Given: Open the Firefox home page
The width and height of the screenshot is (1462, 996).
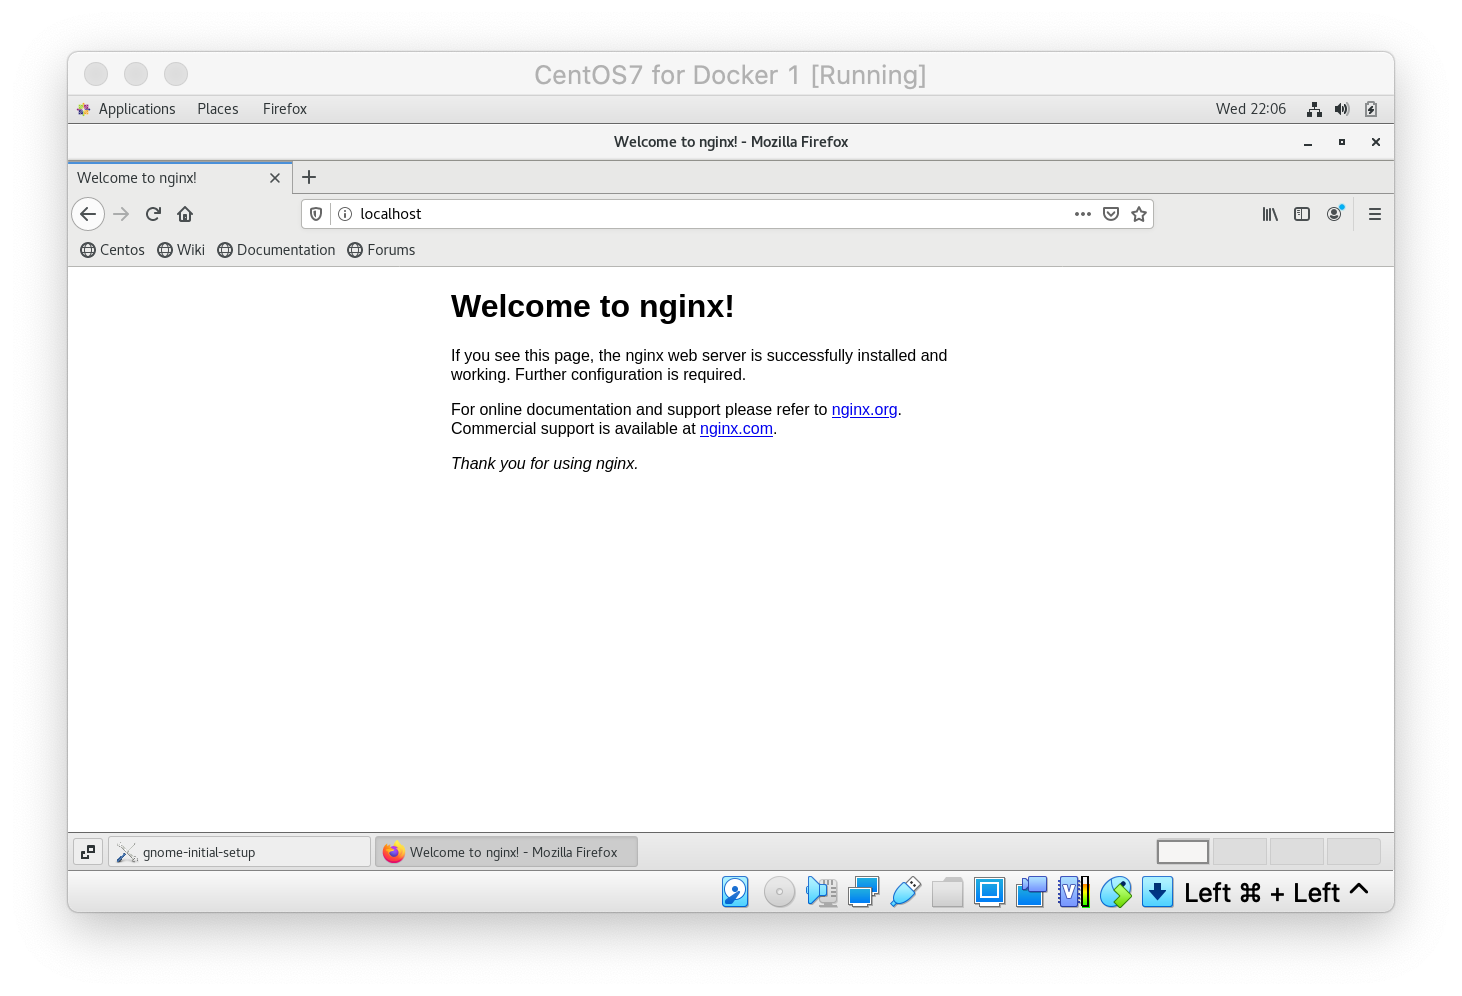Looking at the screenshot, I should [185, 214].
